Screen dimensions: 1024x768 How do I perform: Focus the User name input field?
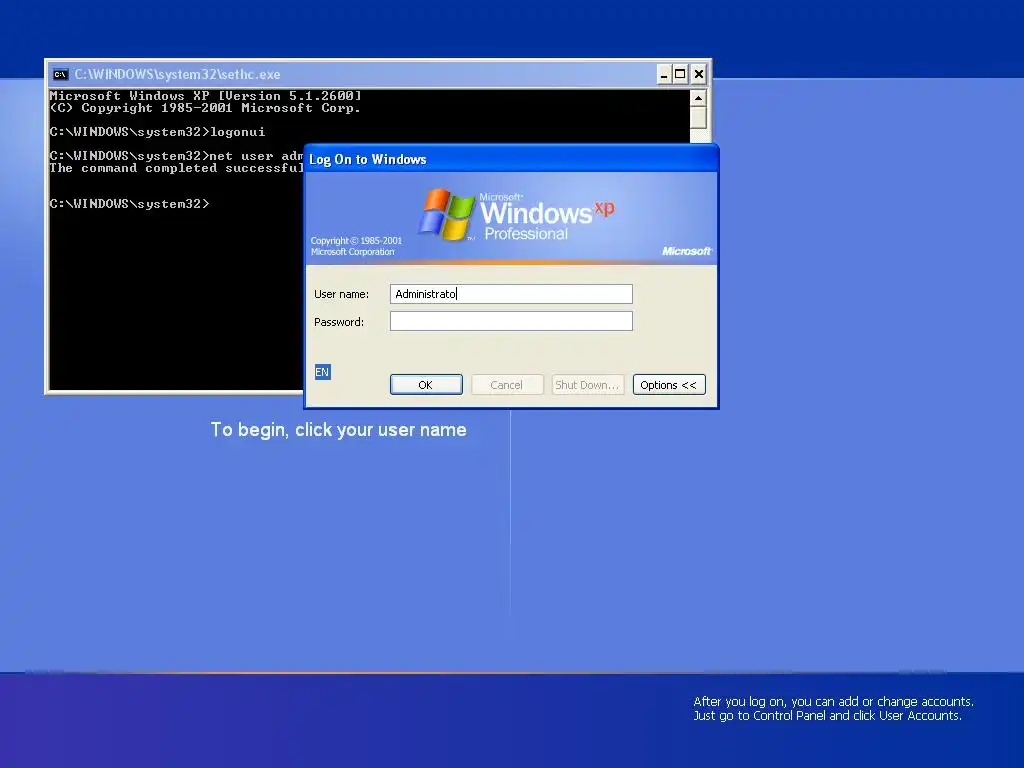coord(511,294)
